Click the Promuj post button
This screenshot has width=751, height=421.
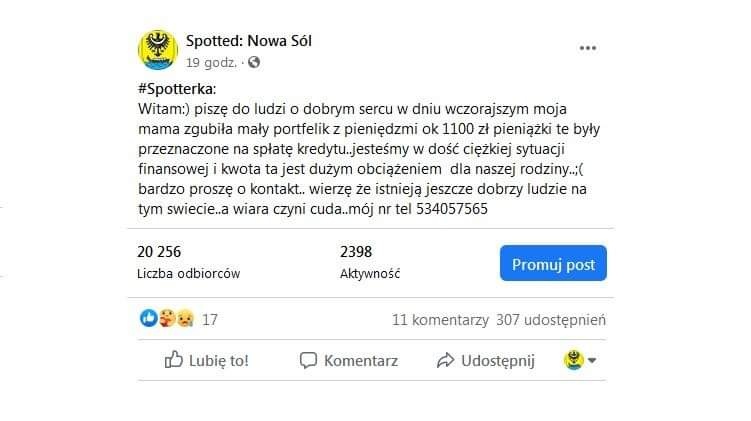click(x=553, y=263)
